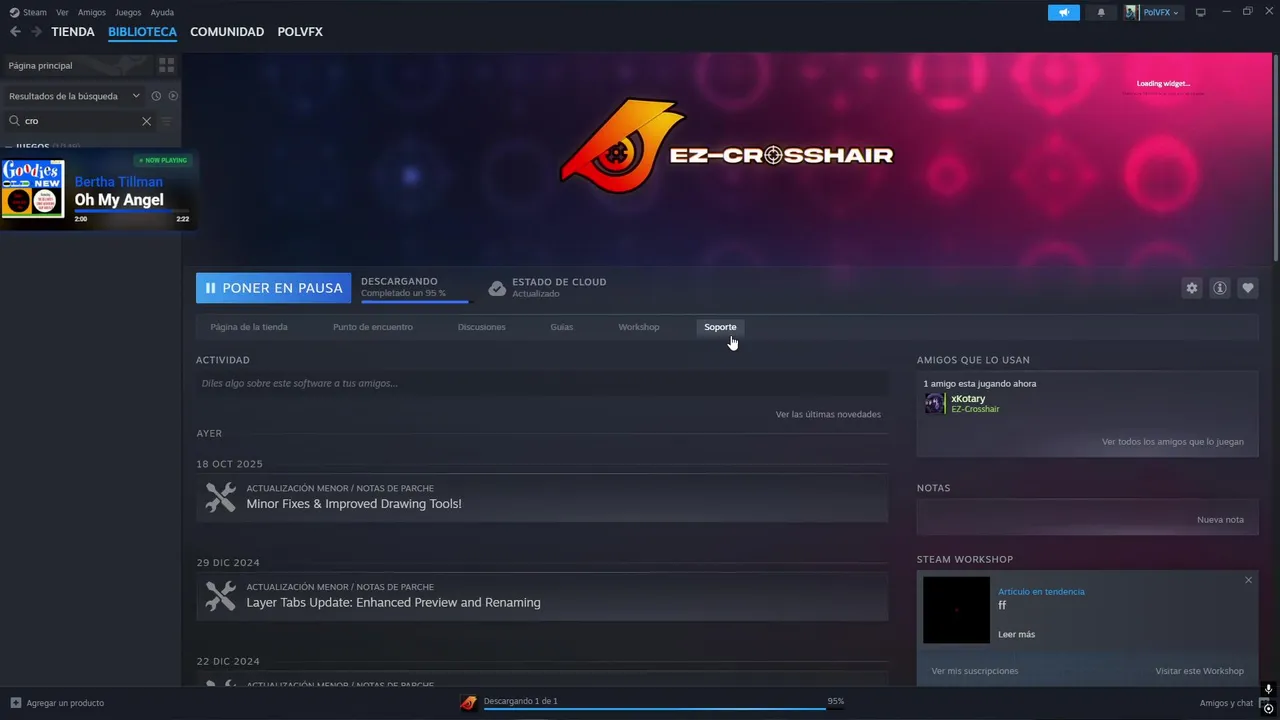Click Nueva nota to add a note
This screenshot has width=1280, height=720.
pos(1220,520)
